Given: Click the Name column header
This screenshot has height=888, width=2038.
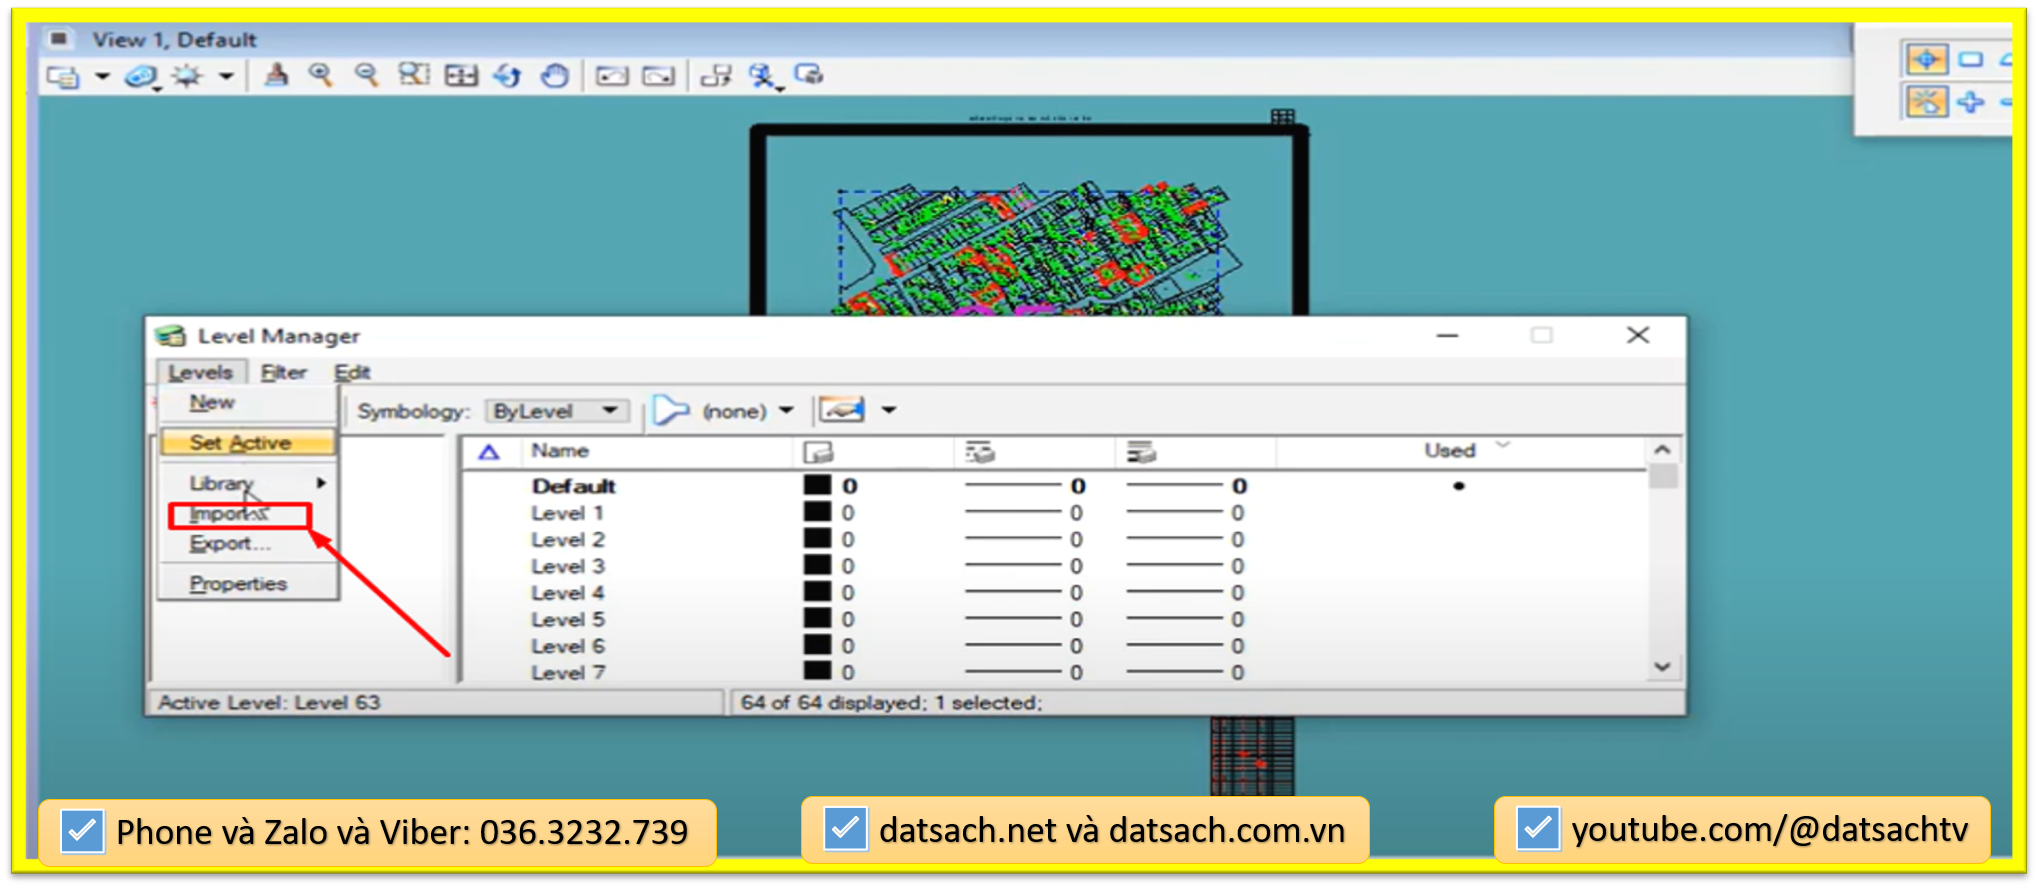Looking at the screenshot, I should [560, 451].
